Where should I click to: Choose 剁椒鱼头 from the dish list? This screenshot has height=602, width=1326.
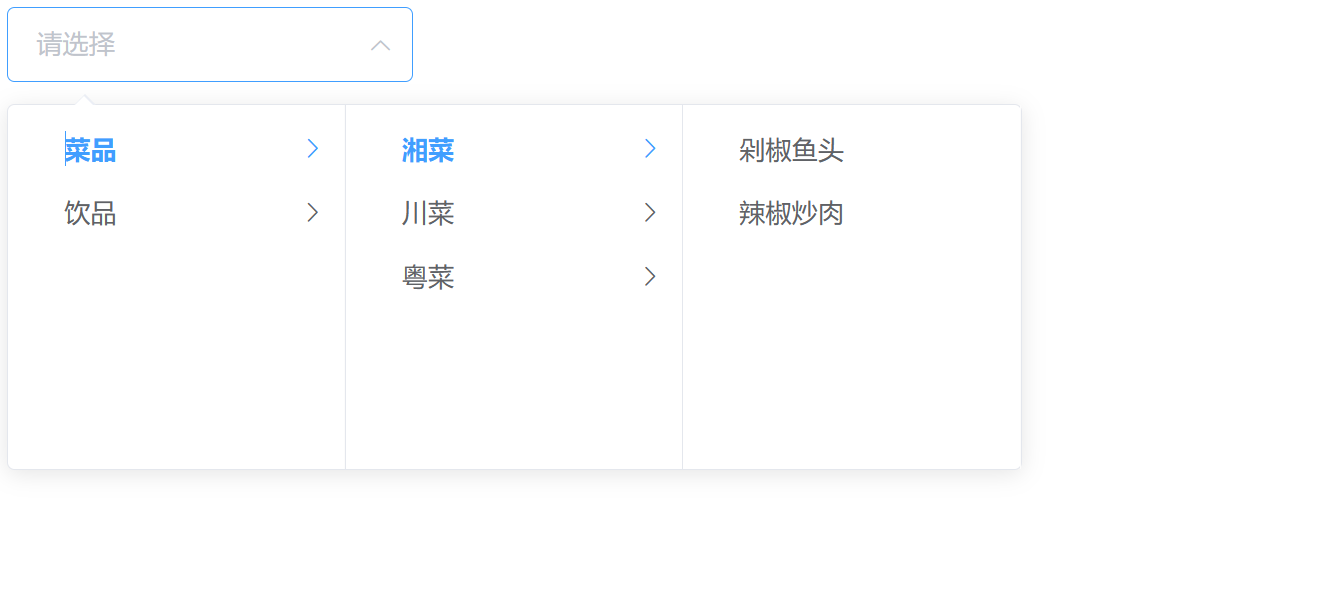[791, 150]
